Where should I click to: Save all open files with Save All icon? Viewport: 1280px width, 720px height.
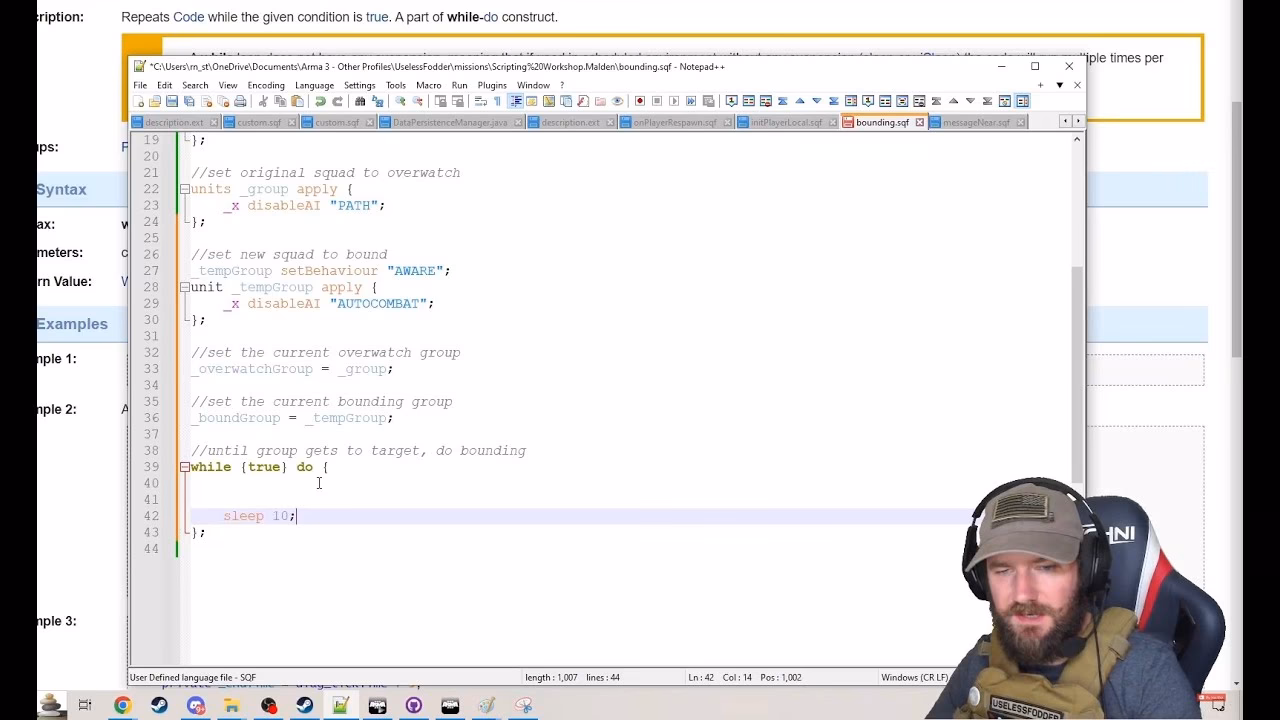tap(190, 101)
